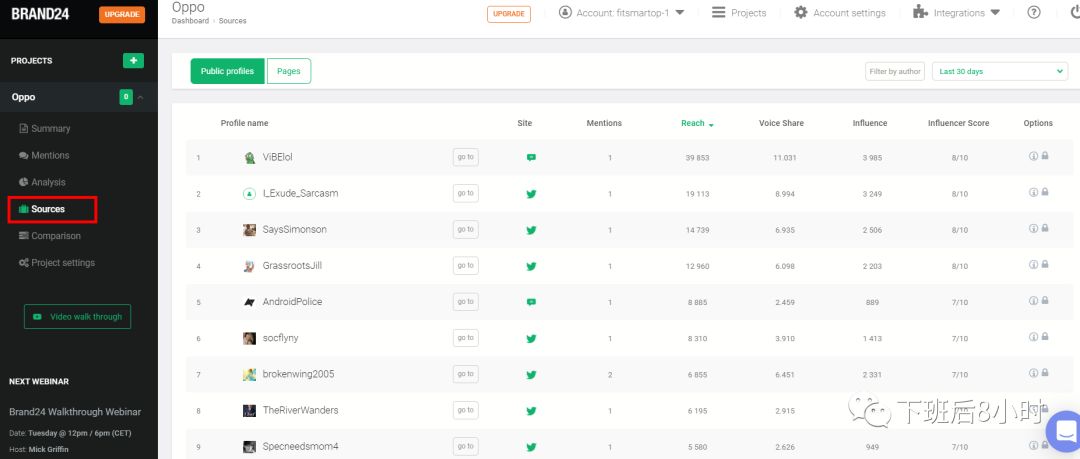
Task: Click the Account settings gear
Action: pos(800,12)
